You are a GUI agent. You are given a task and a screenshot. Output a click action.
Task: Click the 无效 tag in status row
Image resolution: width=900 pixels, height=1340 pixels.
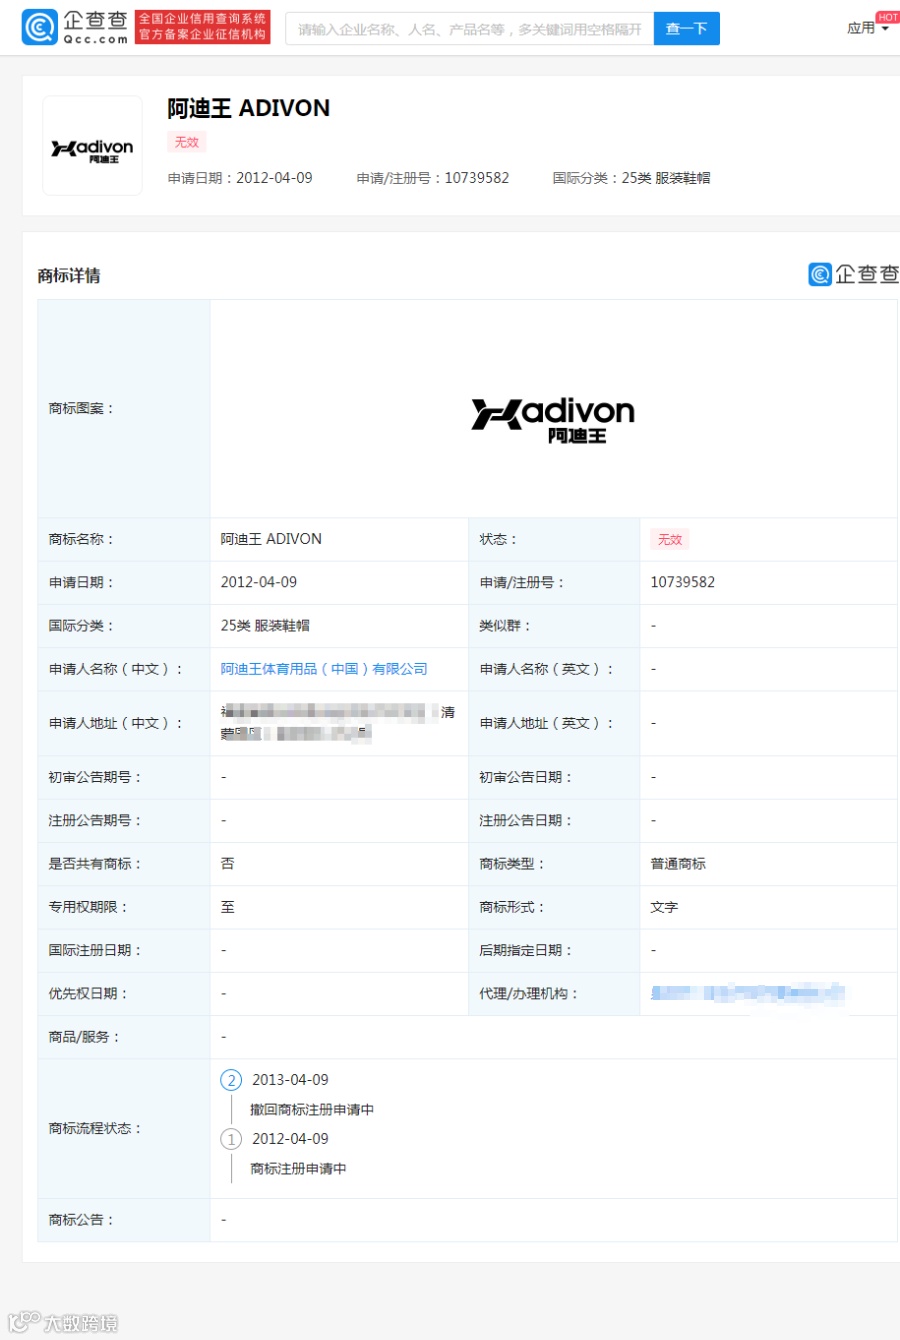670,539
